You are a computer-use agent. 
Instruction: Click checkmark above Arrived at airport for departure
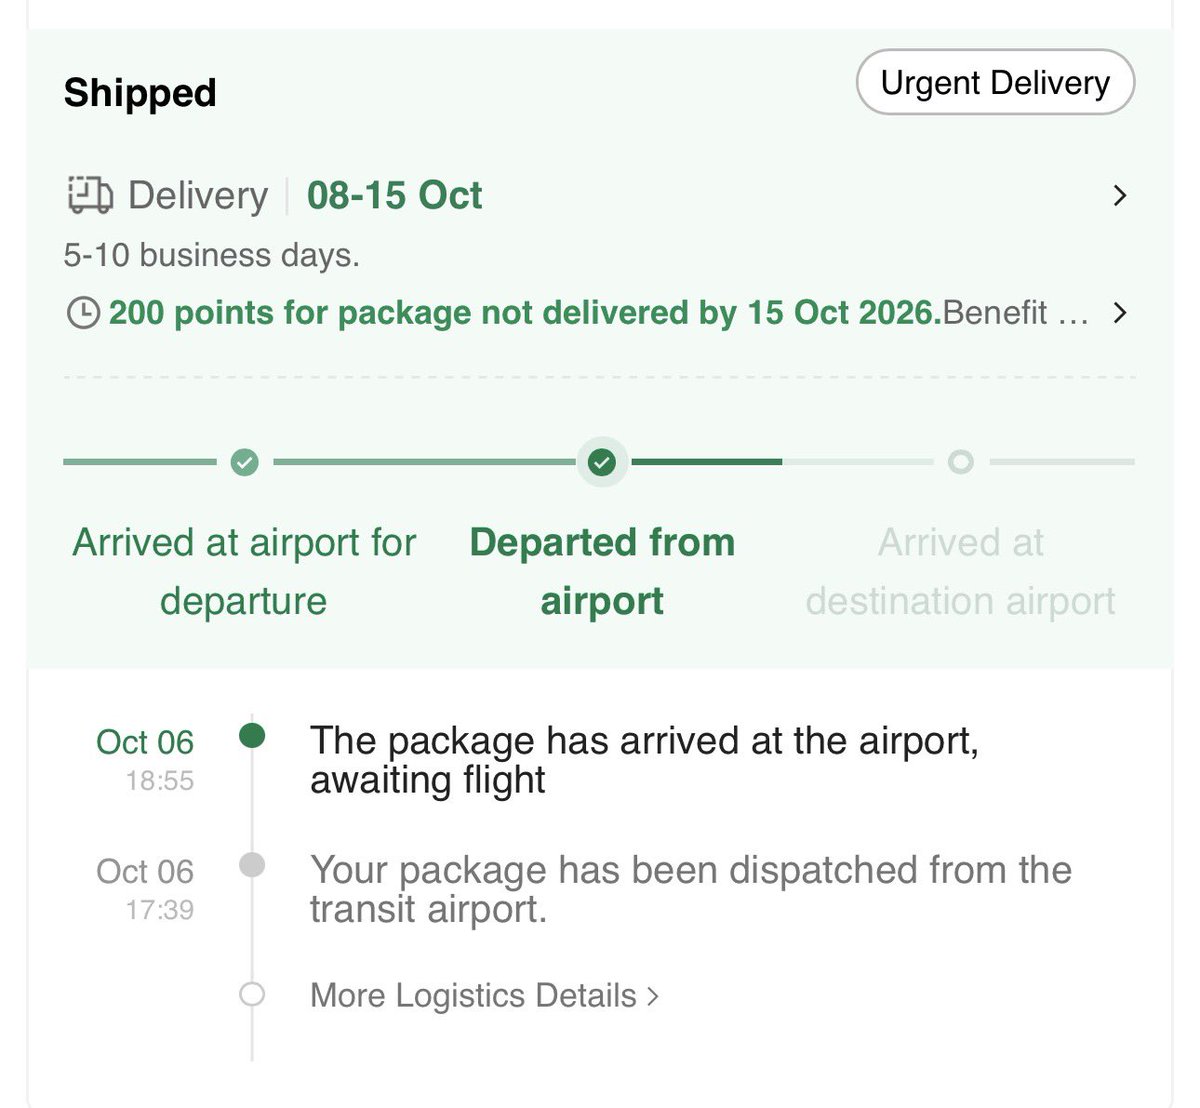coord(244,462)
